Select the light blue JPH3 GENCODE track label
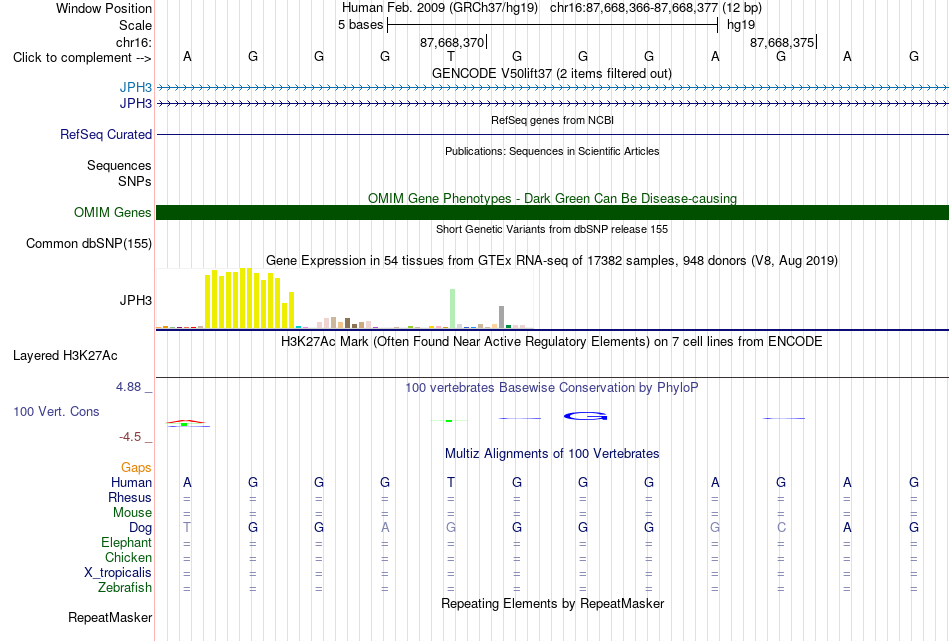This screenshot has height=641, width=950. coord(136,87)
